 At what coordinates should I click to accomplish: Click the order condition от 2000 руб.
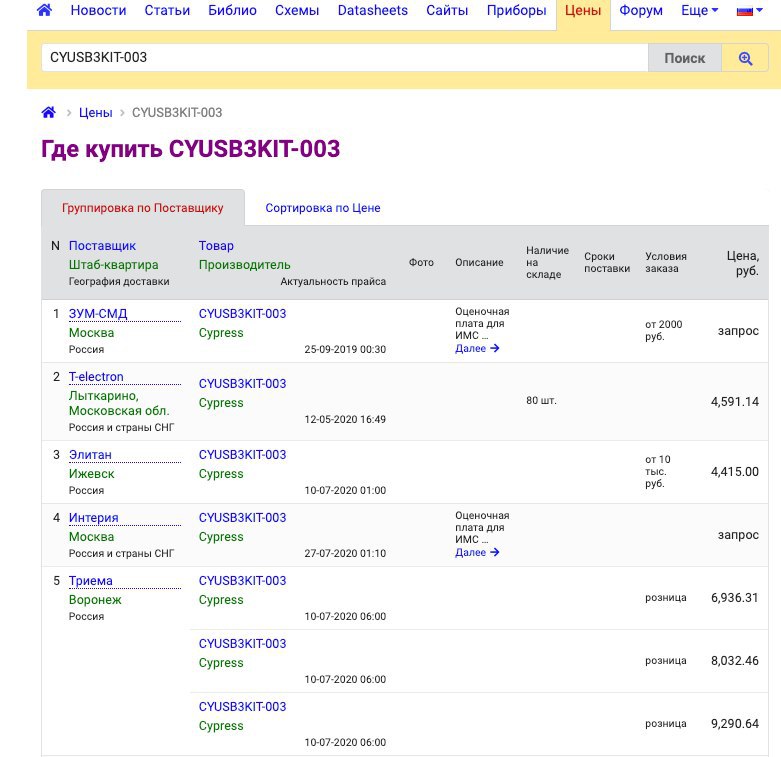663,330
